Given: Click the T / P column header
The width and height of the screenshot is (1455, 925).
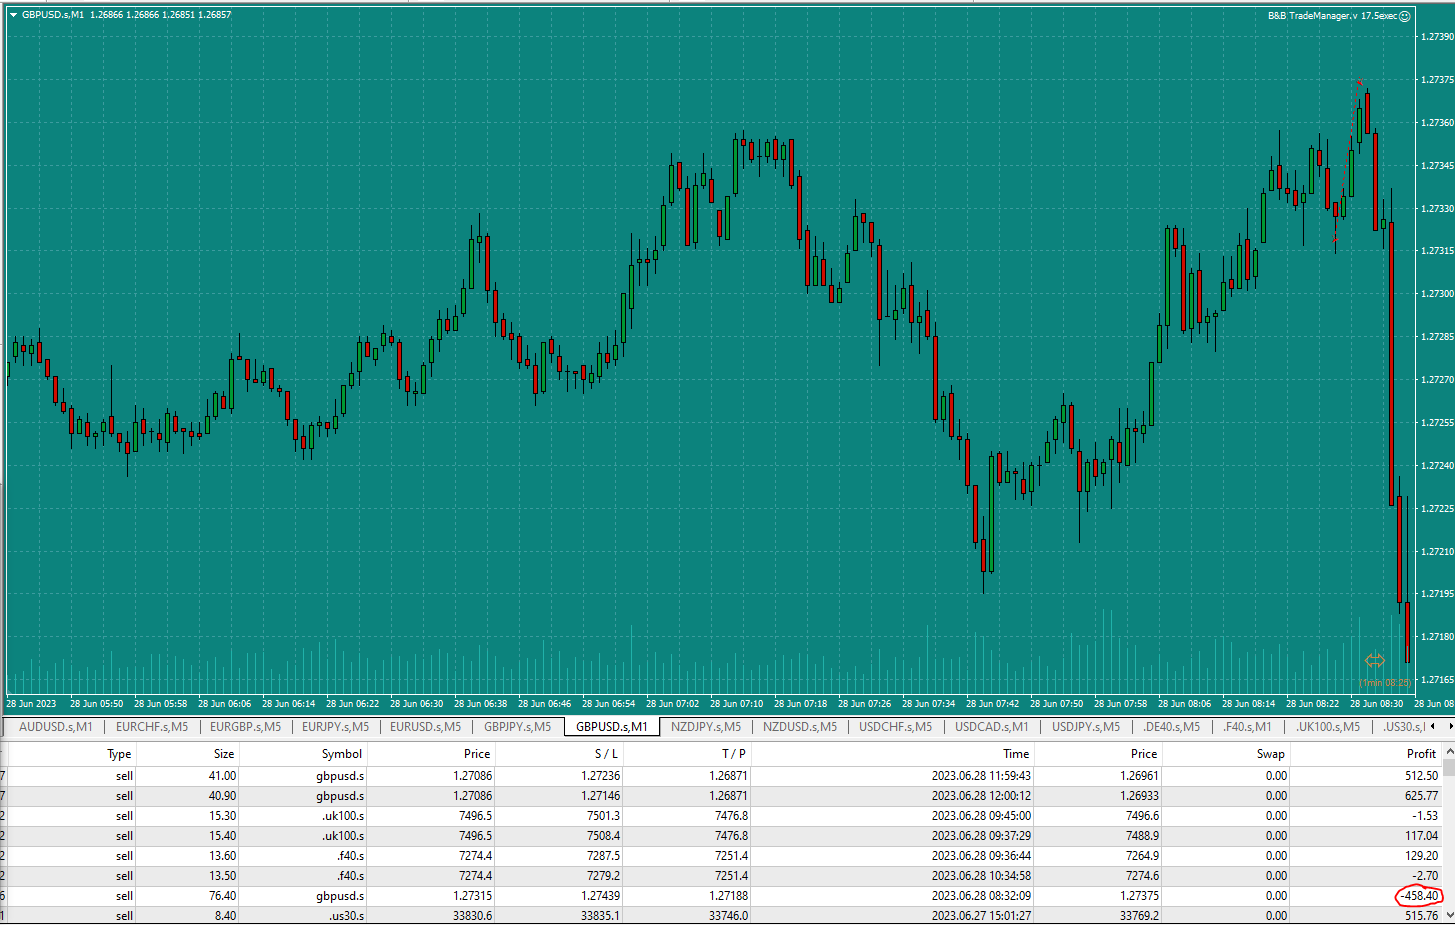Looking at the screenshot, I should pos(734,754).
